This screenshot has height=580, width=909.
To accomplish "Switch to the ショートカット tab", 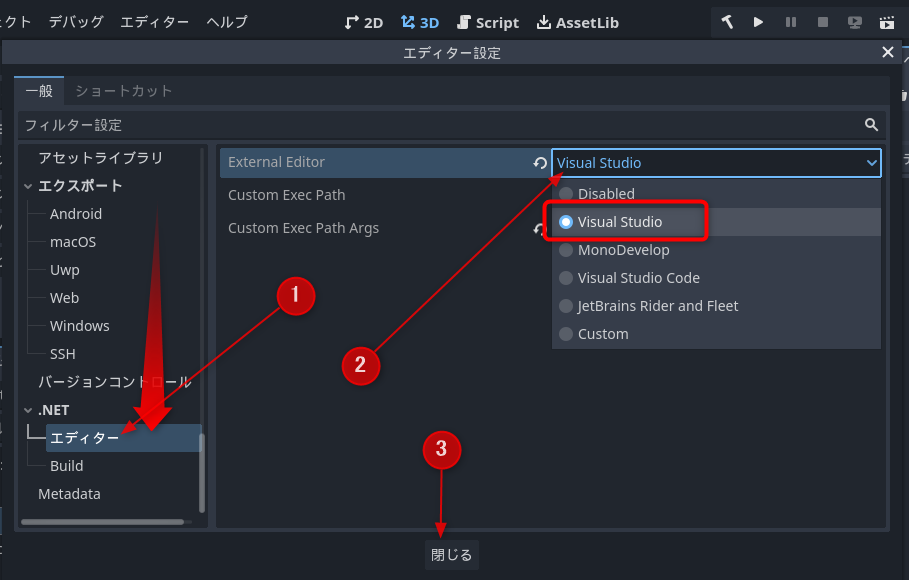I will click(x=122, y=91).
